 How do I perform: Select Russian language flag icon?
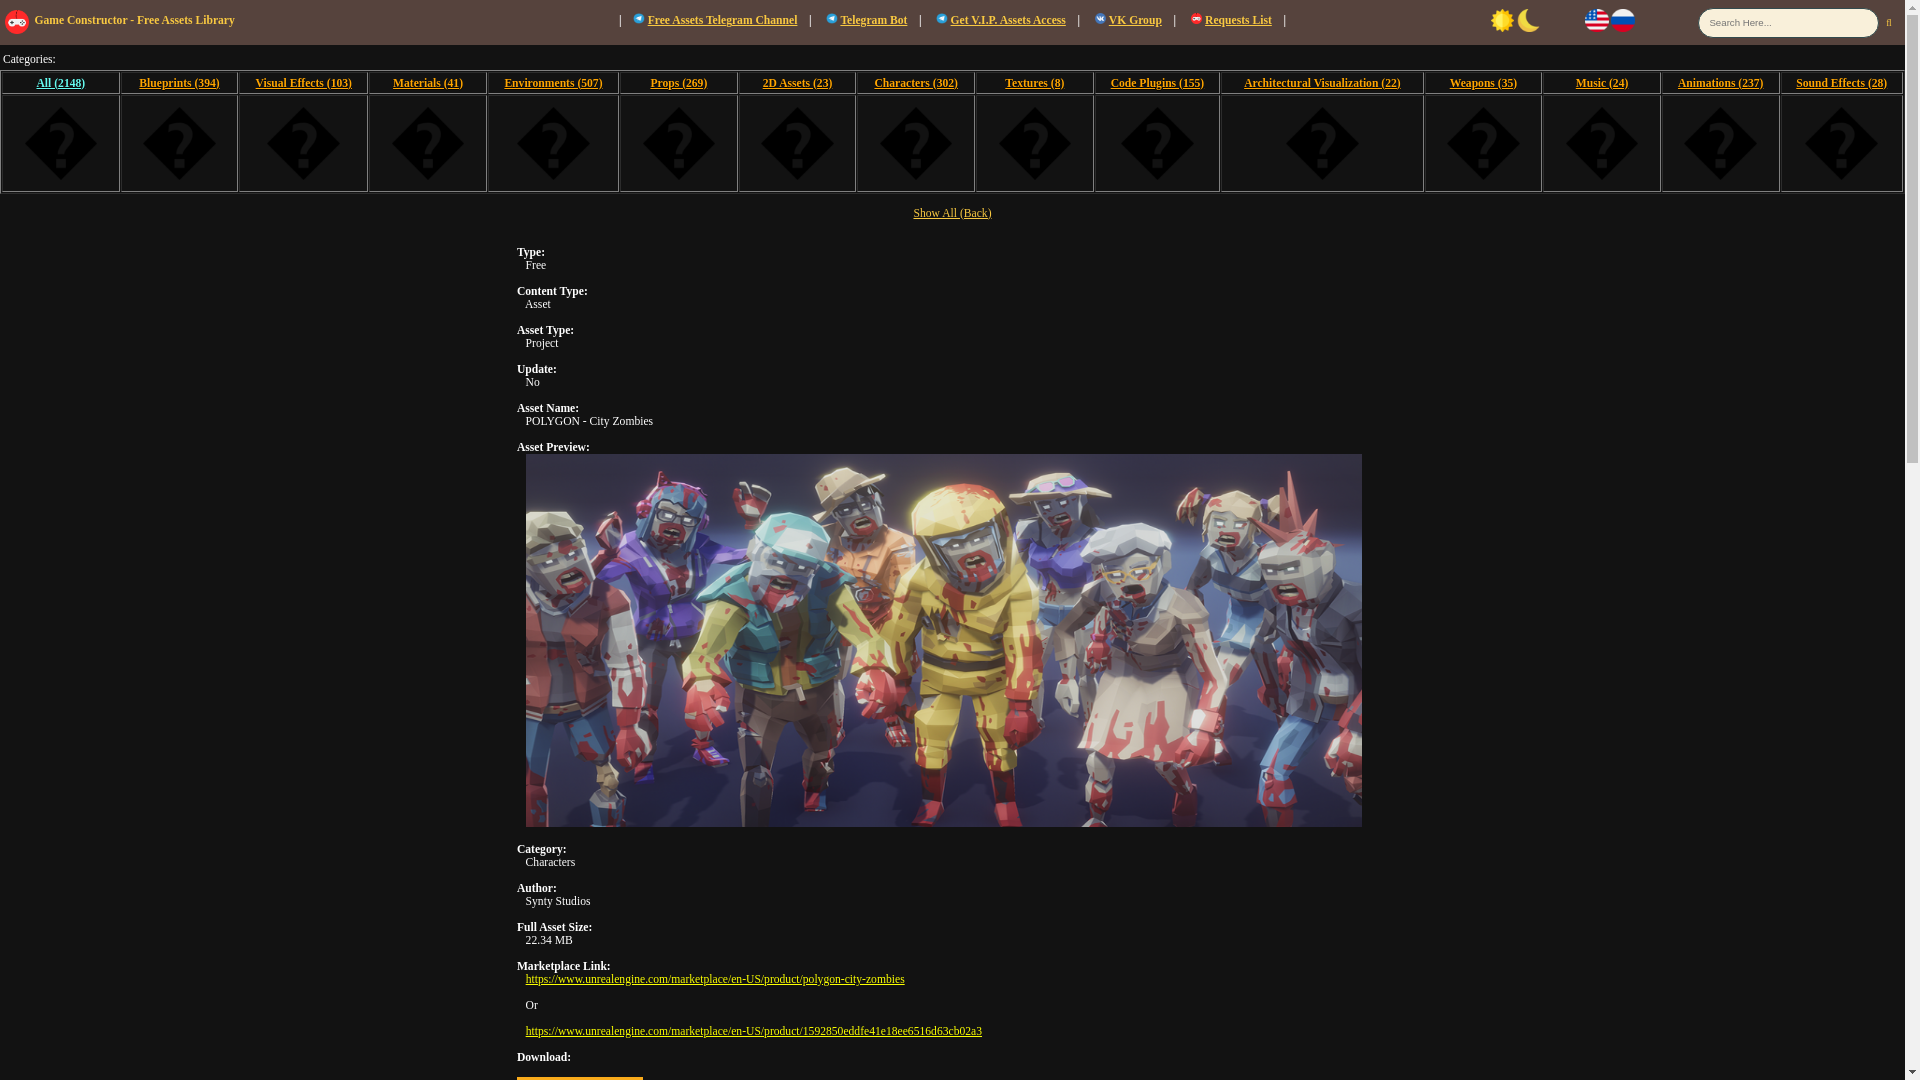[1622, 20]
